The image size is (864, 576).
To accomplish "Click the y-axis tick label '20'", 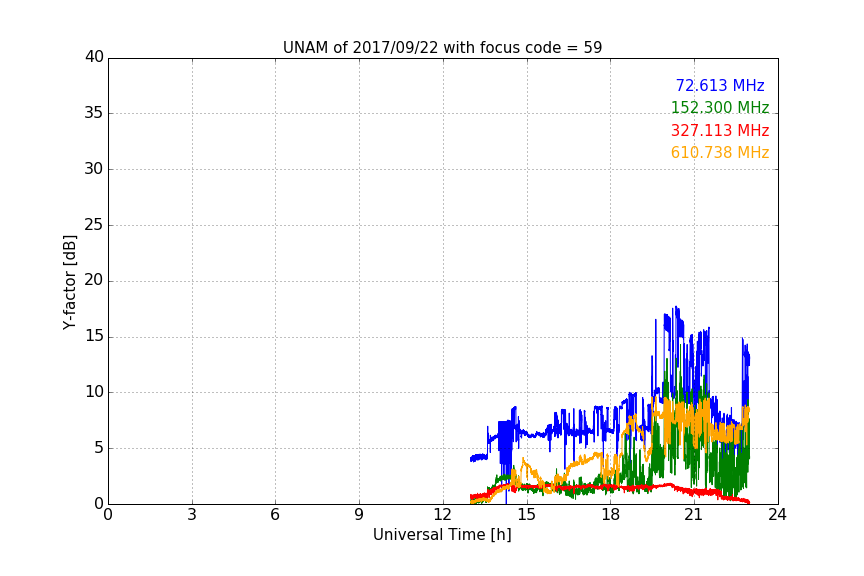I will click(94, 281).
